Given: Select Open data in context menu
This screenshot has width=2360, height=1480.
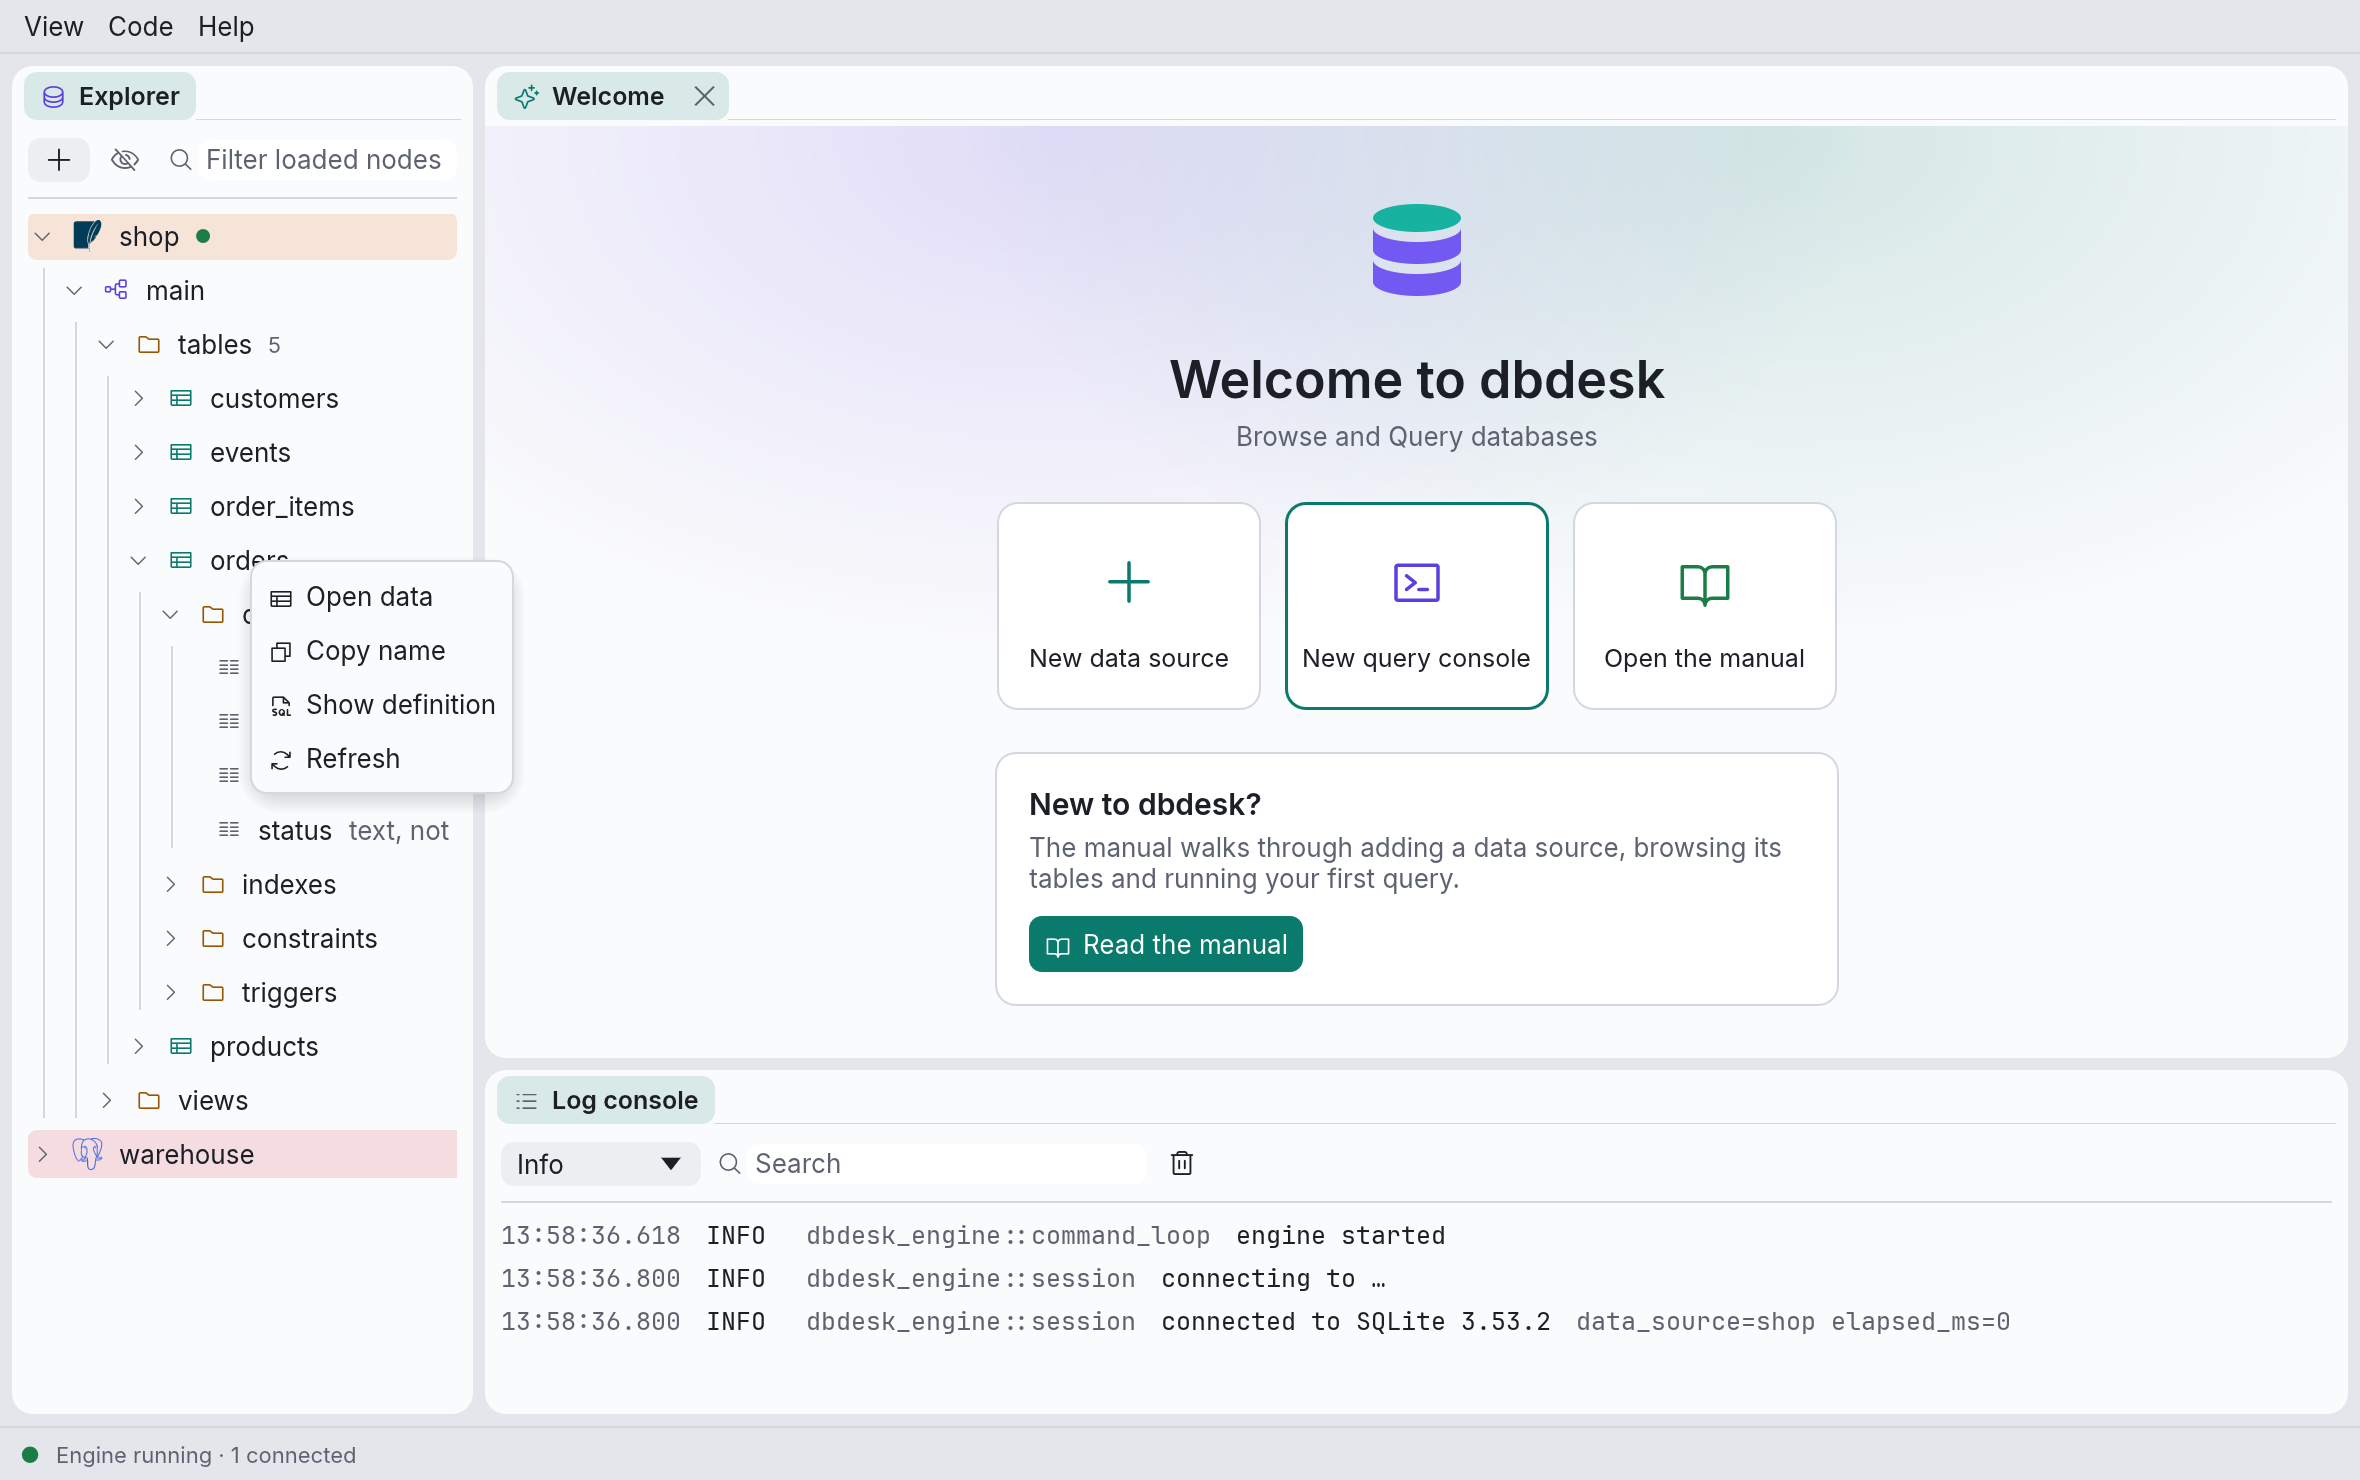Looking at the screenshot, I should [382, 597].
